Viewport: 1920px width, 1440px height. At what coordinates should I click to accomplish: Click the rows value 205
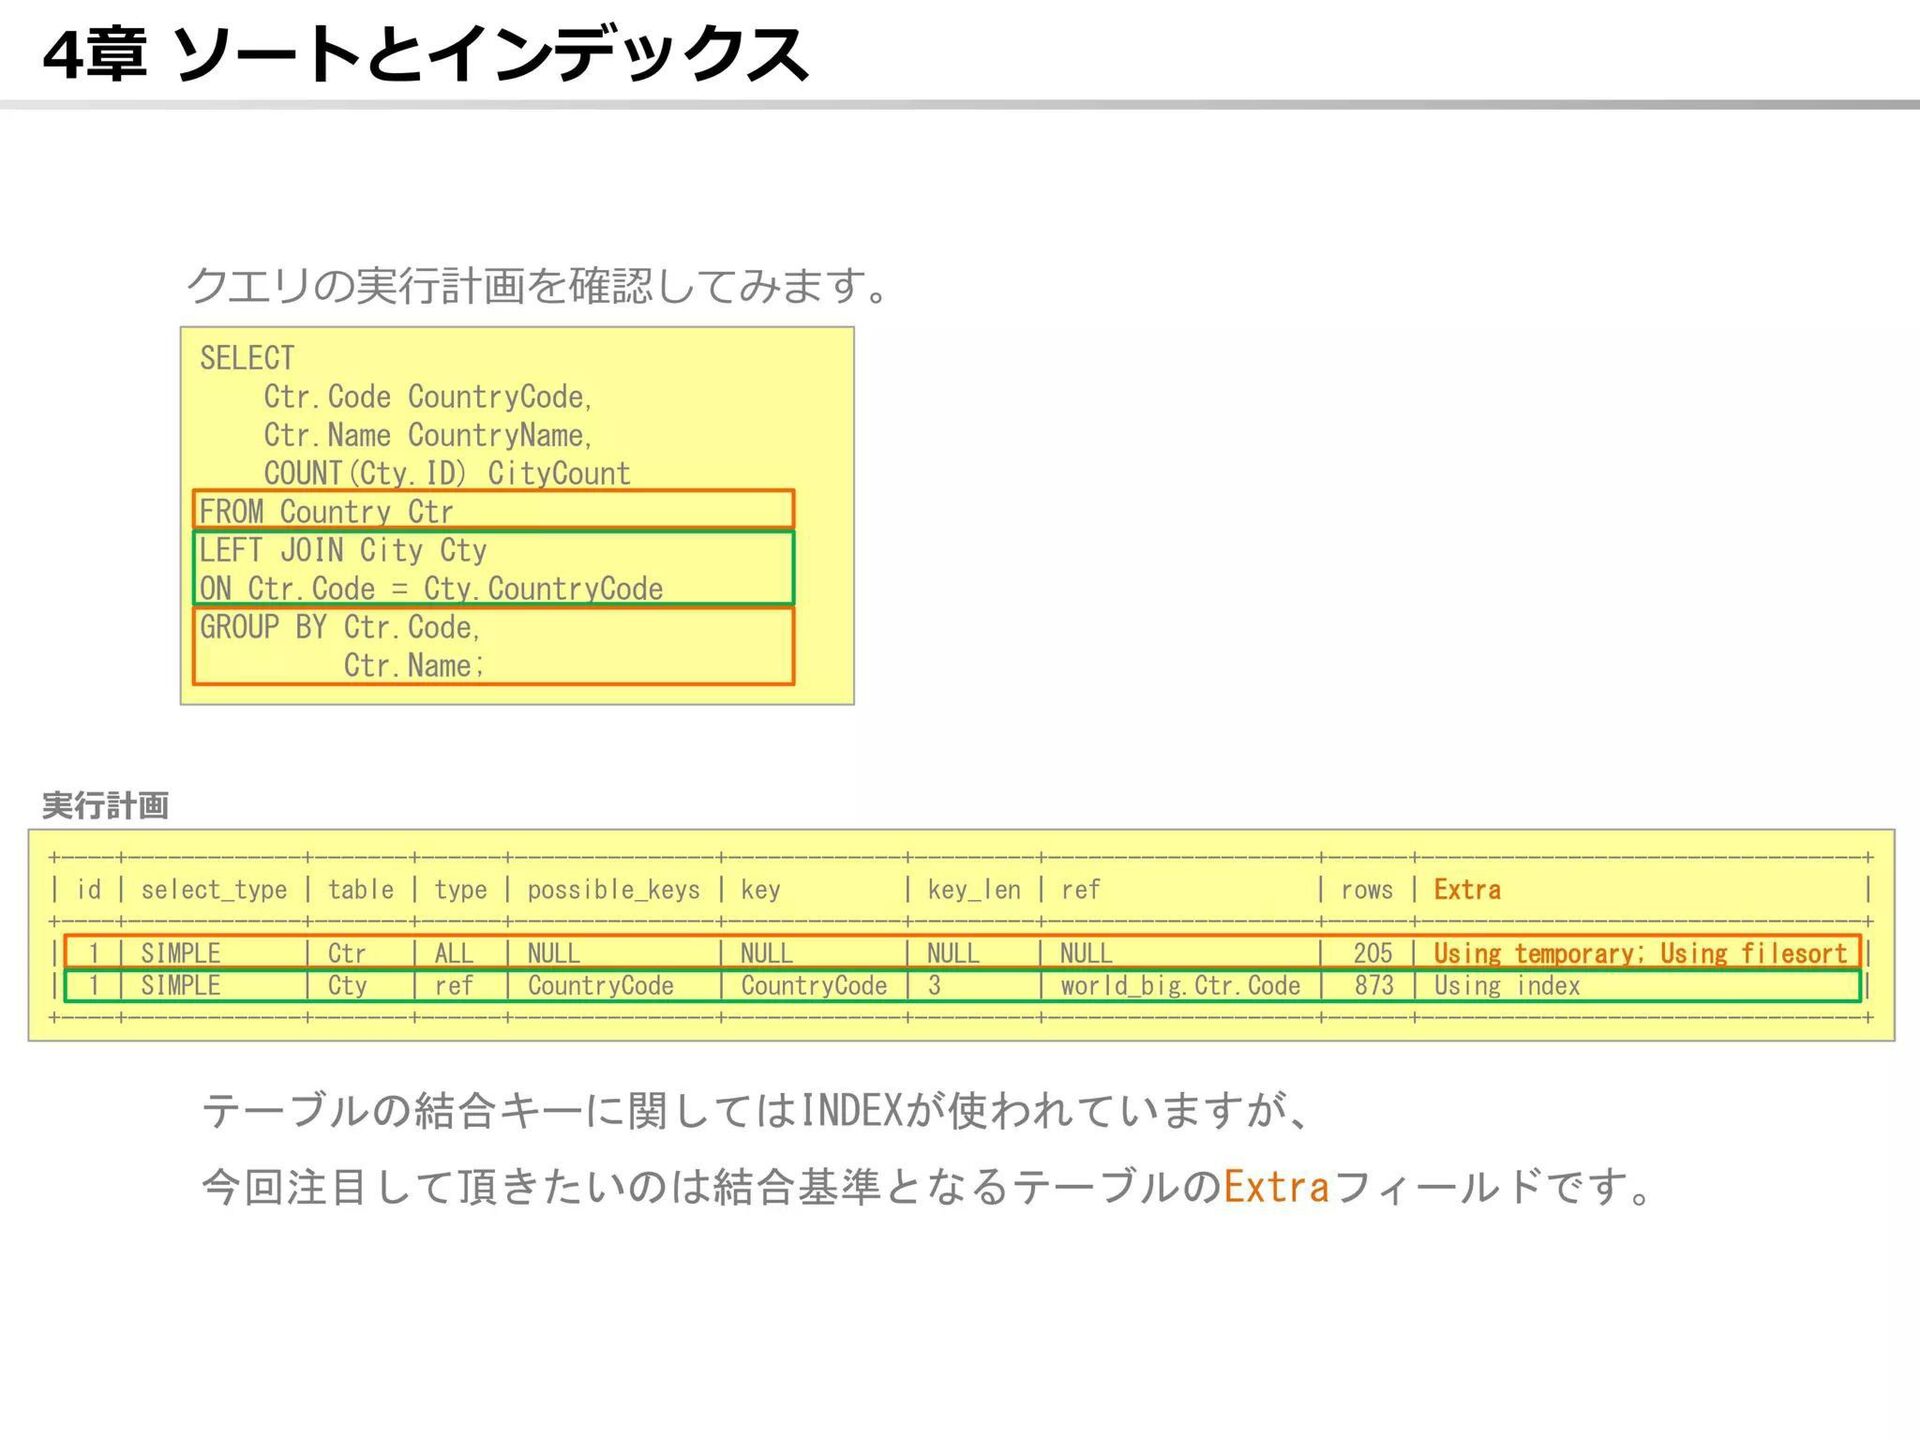1372,953
